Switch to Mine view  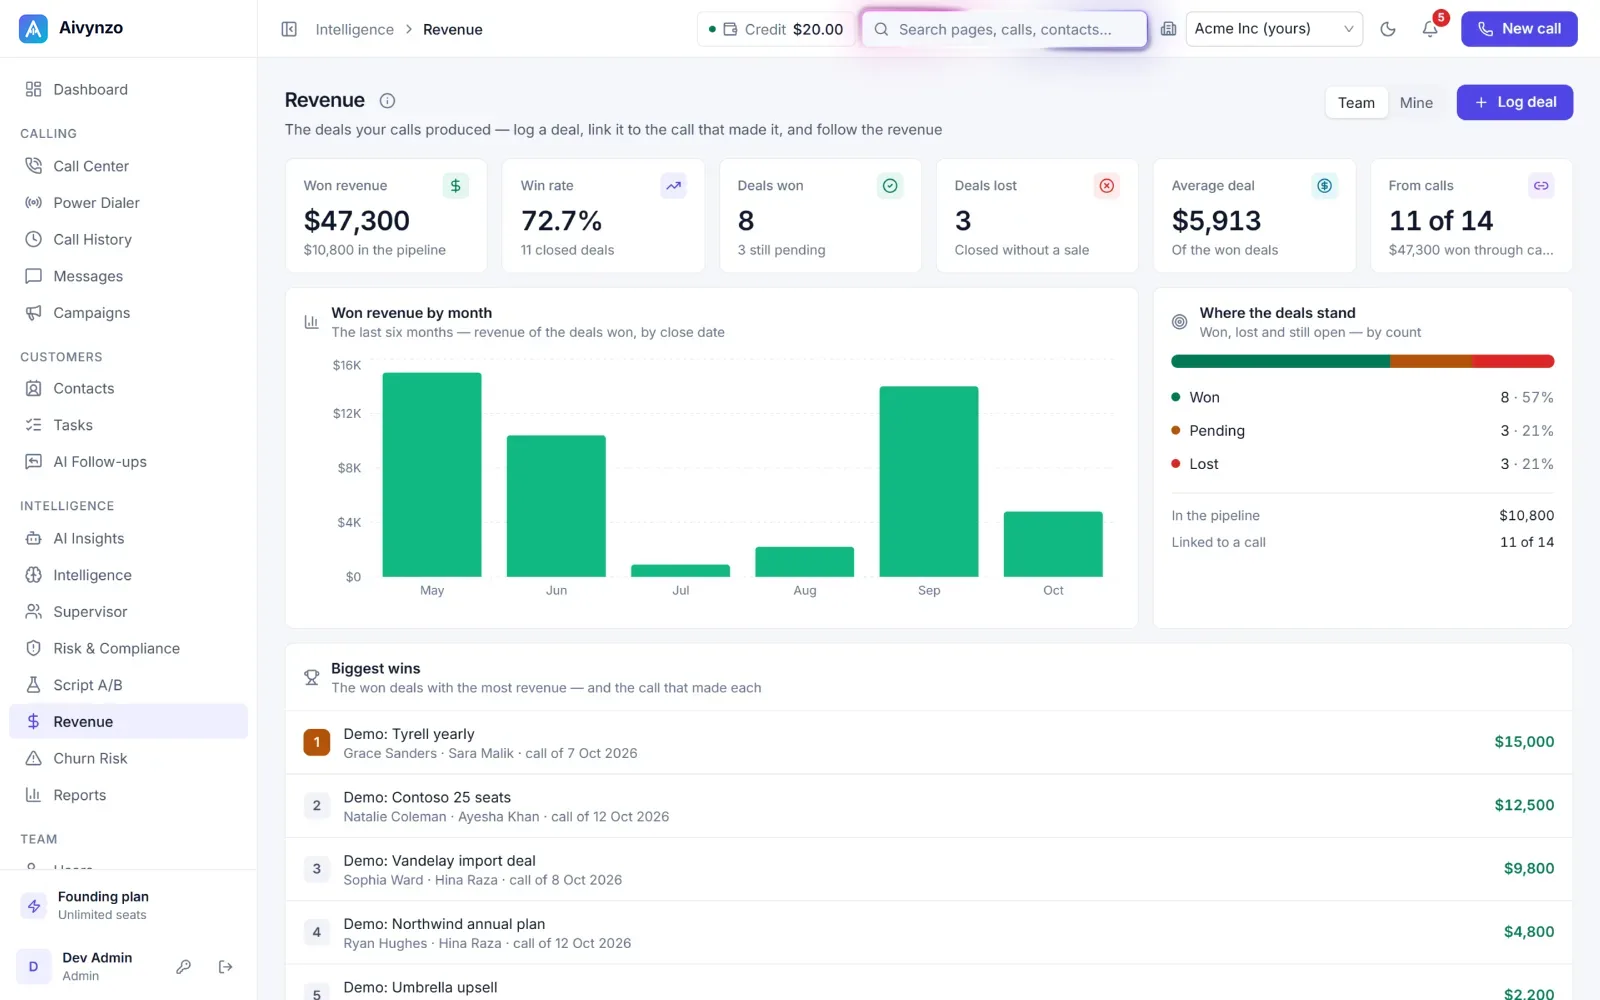1416,102
